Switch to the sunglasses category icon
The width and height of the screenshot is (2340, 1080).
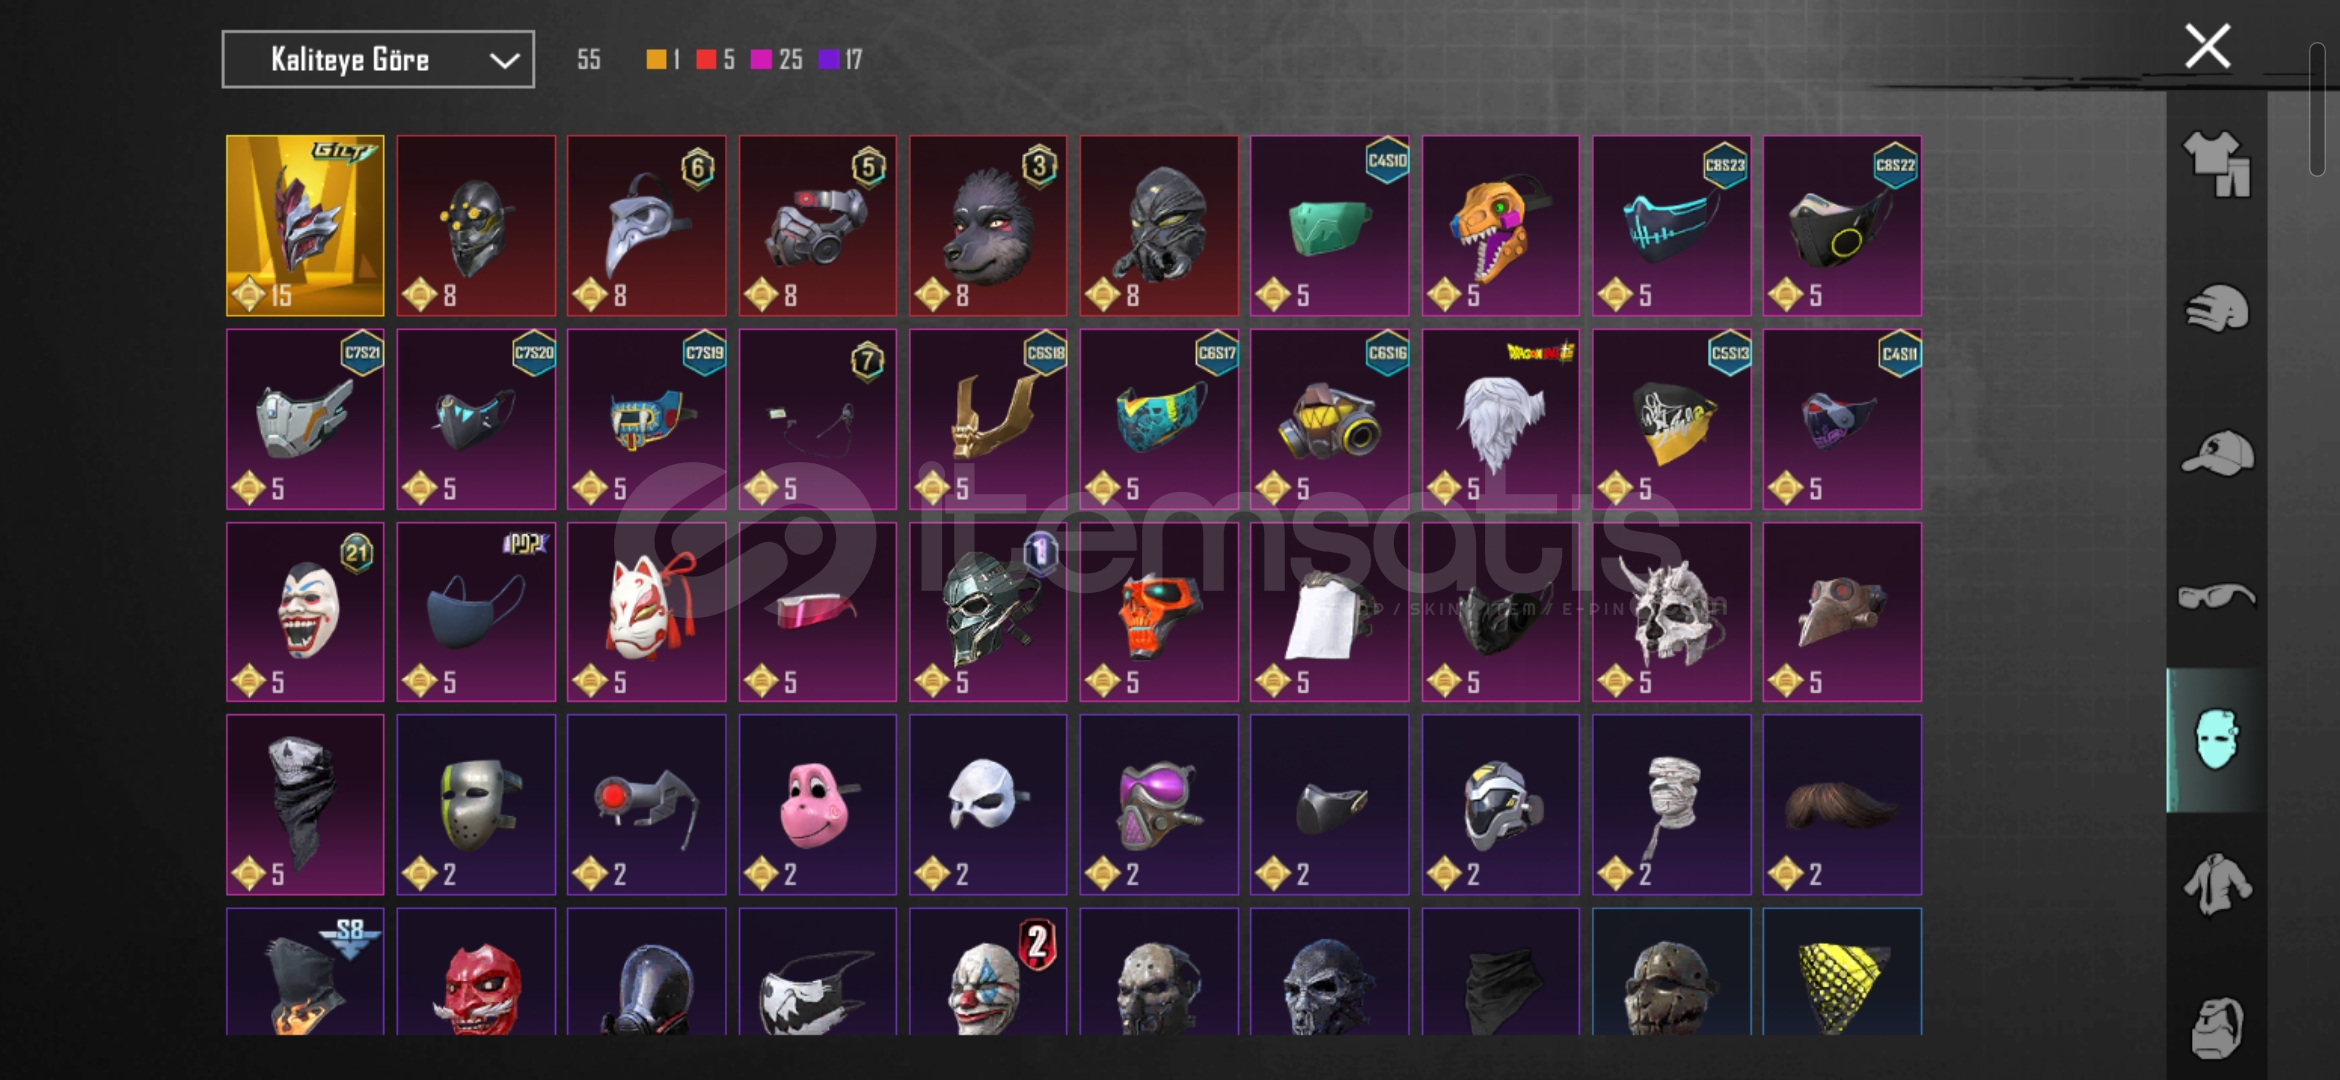pyautogui.click(x=2217, y=597)
